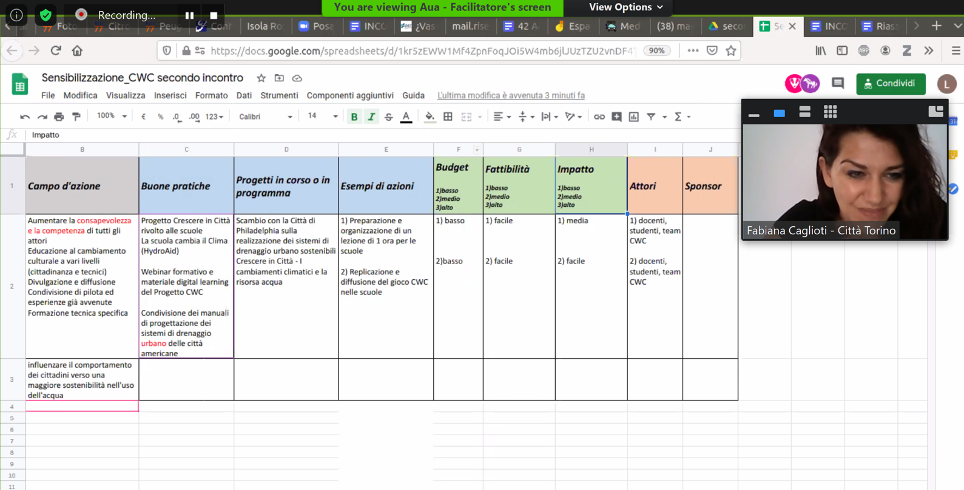This screenshot has width=964, height=490.
Task: Select the Campo d'azione header cell
Action: click(x=82, y=186)
